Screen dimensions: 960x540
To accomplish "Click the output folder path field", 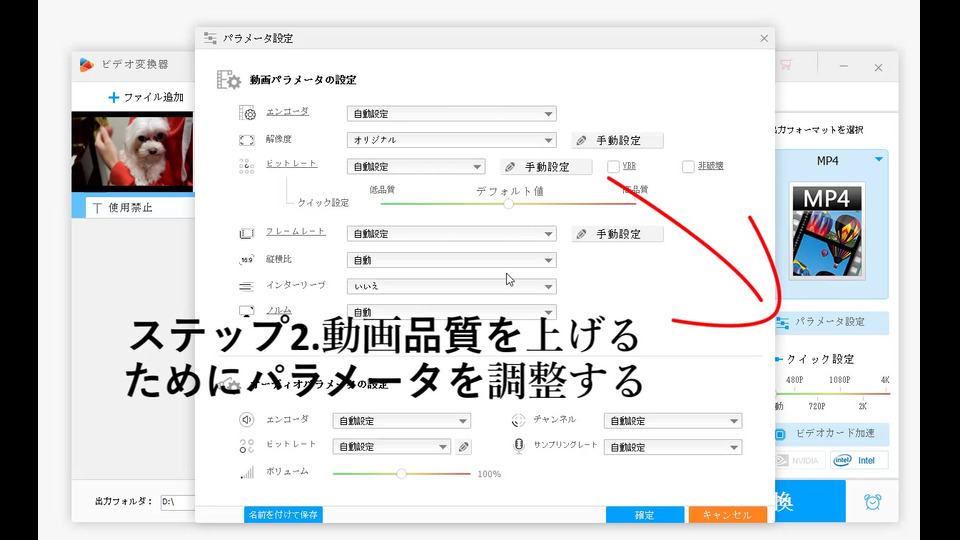I will coord(178,502).
